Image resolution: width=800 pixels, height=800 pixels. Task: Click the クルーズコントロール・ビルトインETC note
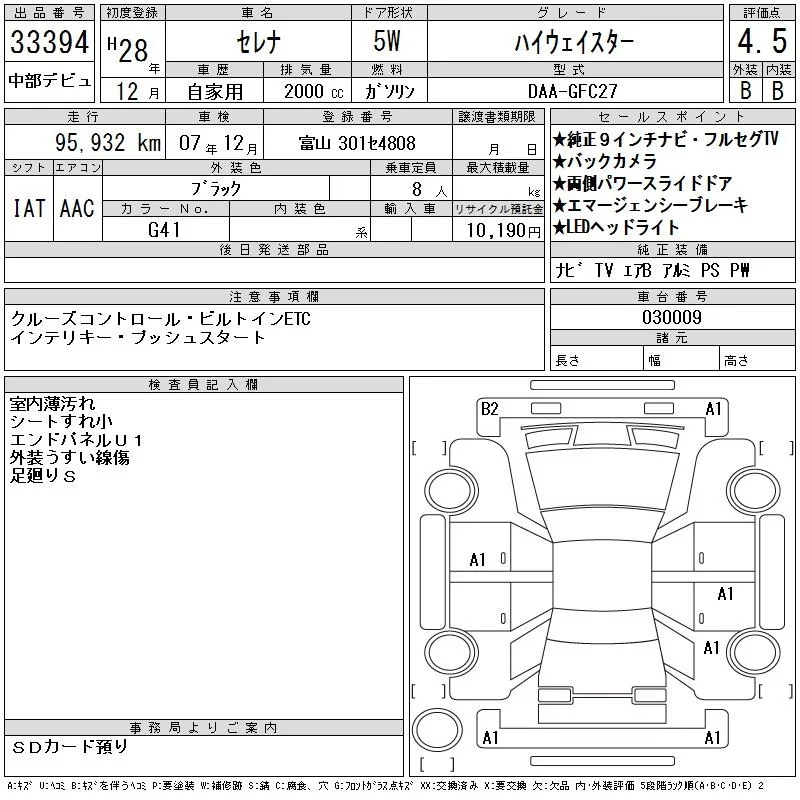(x=161, y=319)
